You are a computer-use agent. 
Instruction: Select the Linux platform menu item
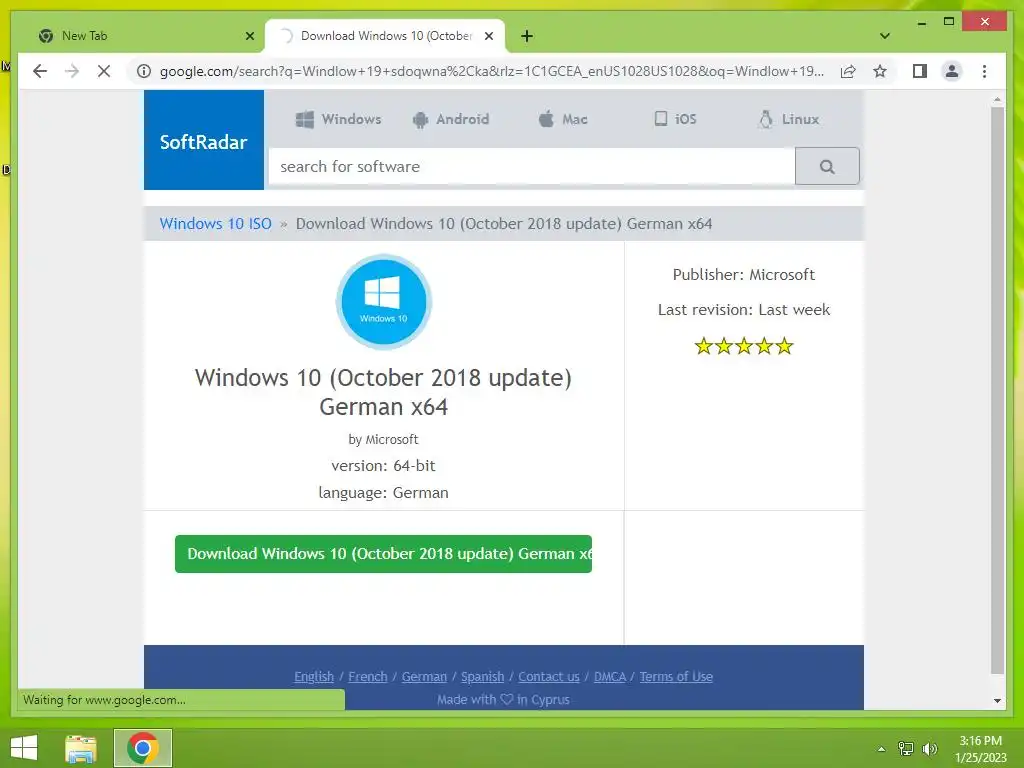coord(788,119)
